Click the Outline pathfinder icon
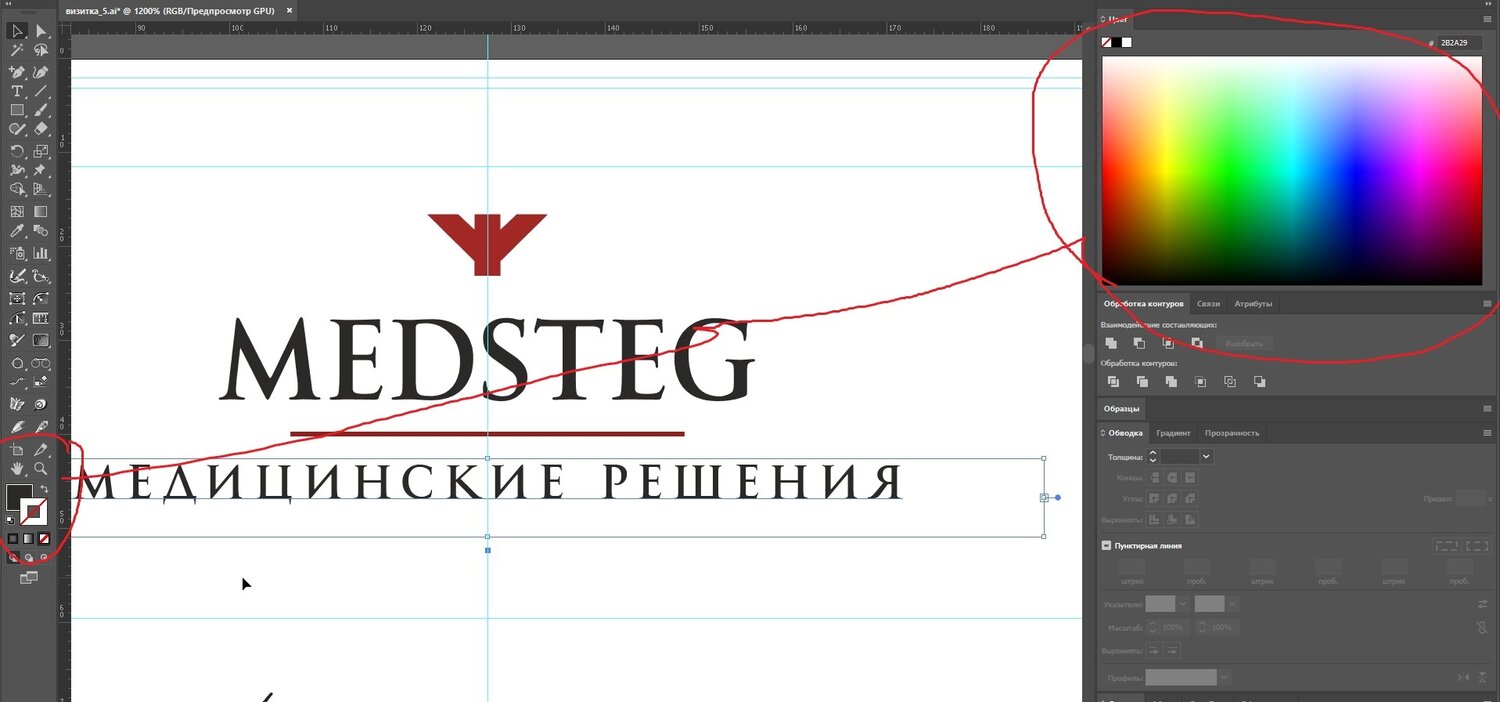The image size is (1500, 702). coord(1230,382)
